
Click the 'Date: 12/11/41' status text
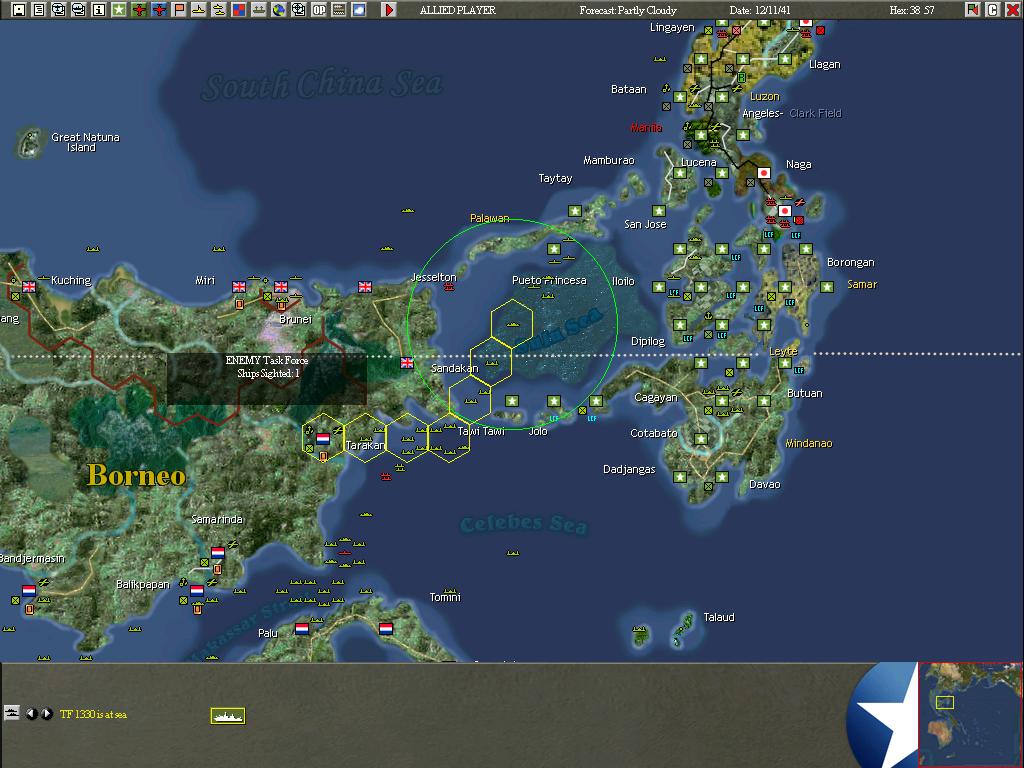pos(760,10)
